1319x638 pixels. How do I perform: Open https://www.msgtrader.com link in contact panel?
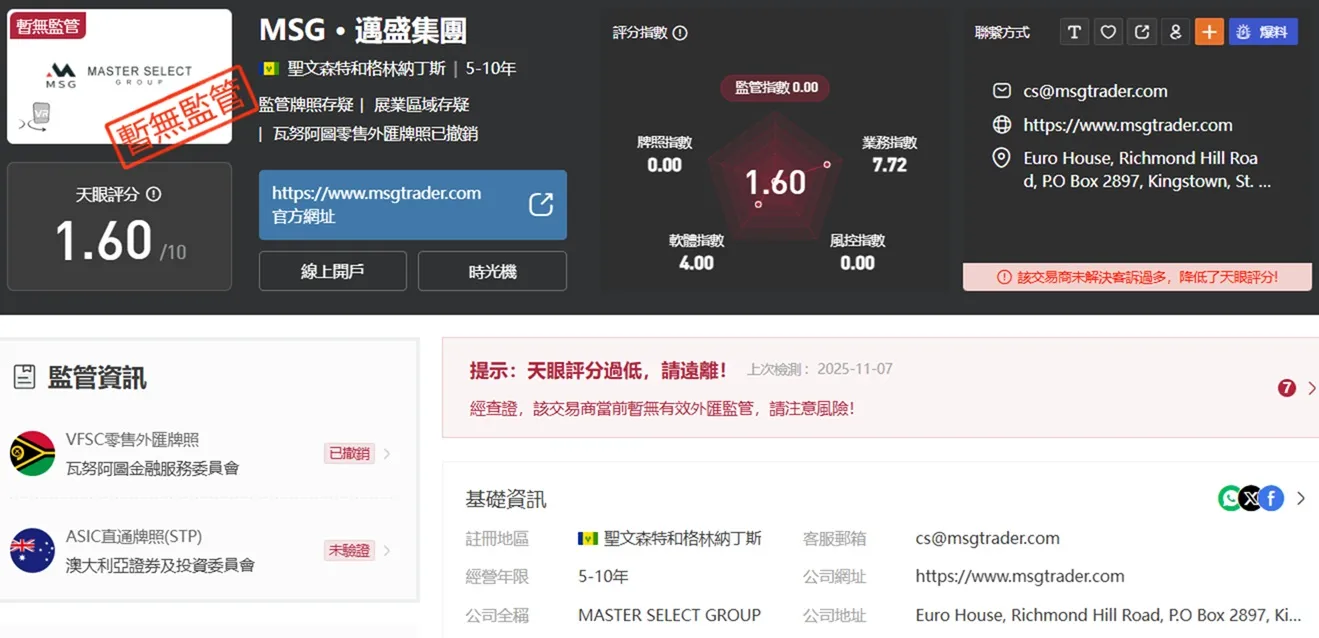coord(1127,125)
